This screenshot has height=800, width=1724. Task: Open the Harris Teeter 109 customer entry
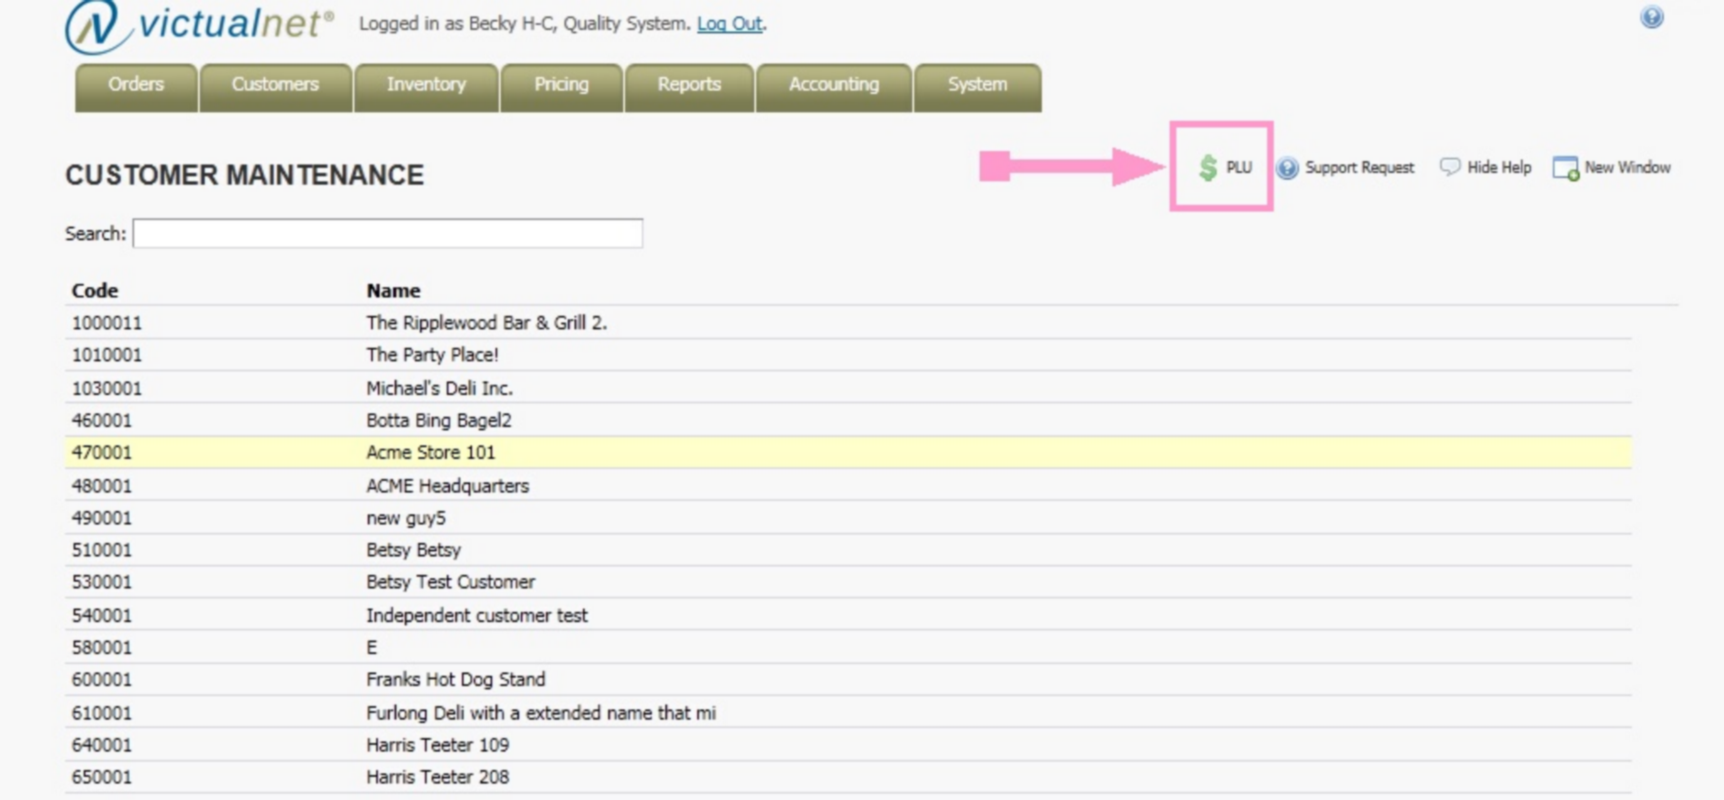coord(437,745)
